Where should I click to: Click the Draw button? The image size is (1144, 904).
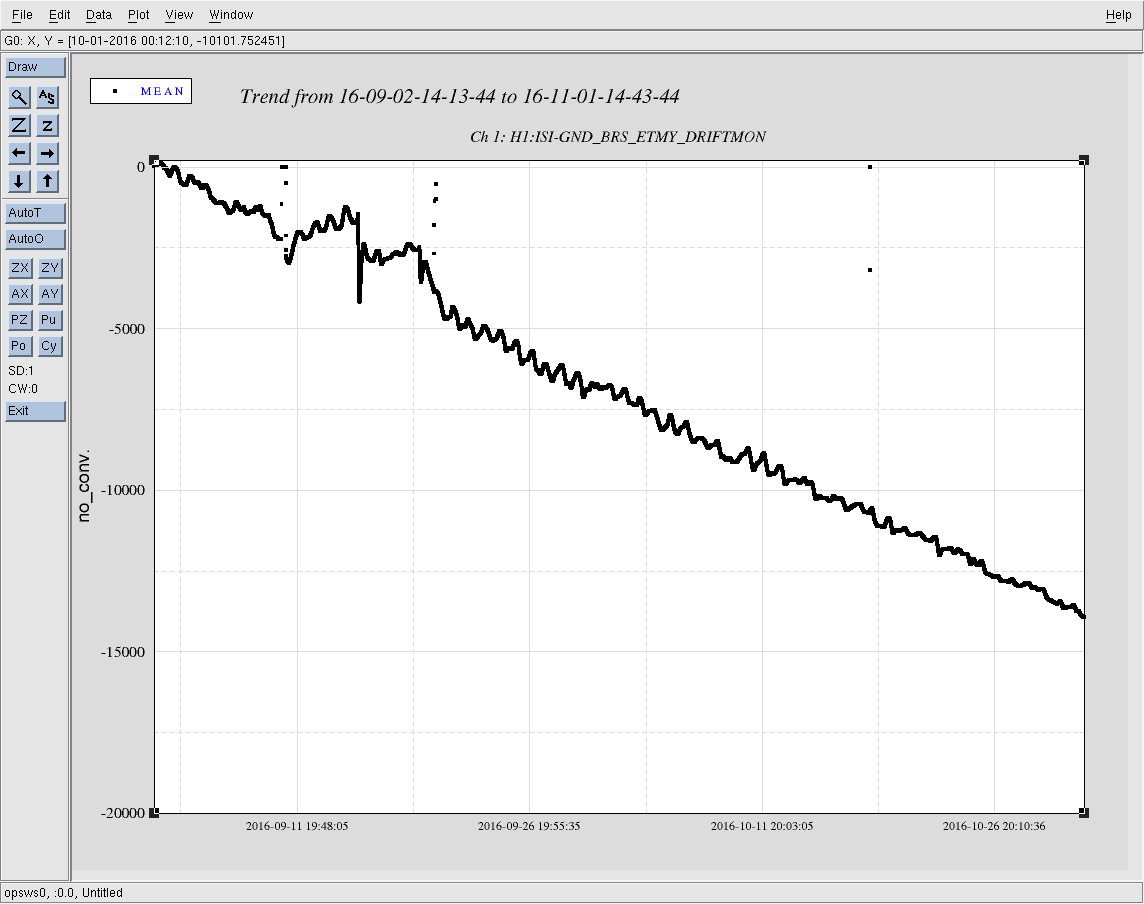(35, 67)
